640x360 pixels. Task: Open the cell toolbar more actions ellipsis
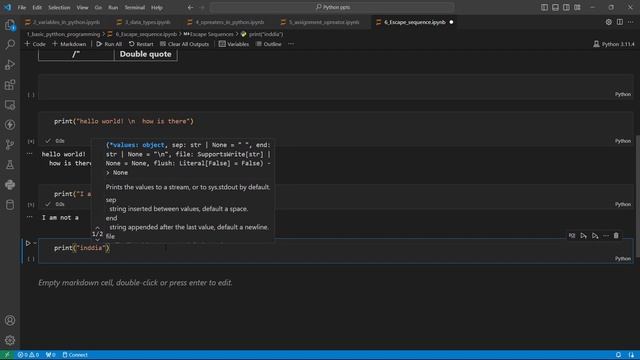click(x=606, y=236)
